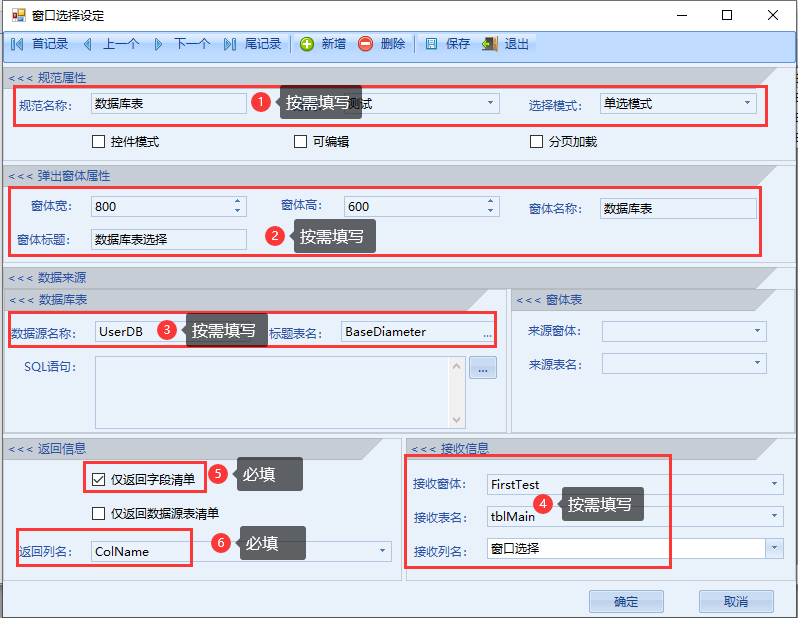Click the 规范名称 field containing 数据库表
Image resolution: width=798 pixels, height=618 pixels.
tap(169, 103)
